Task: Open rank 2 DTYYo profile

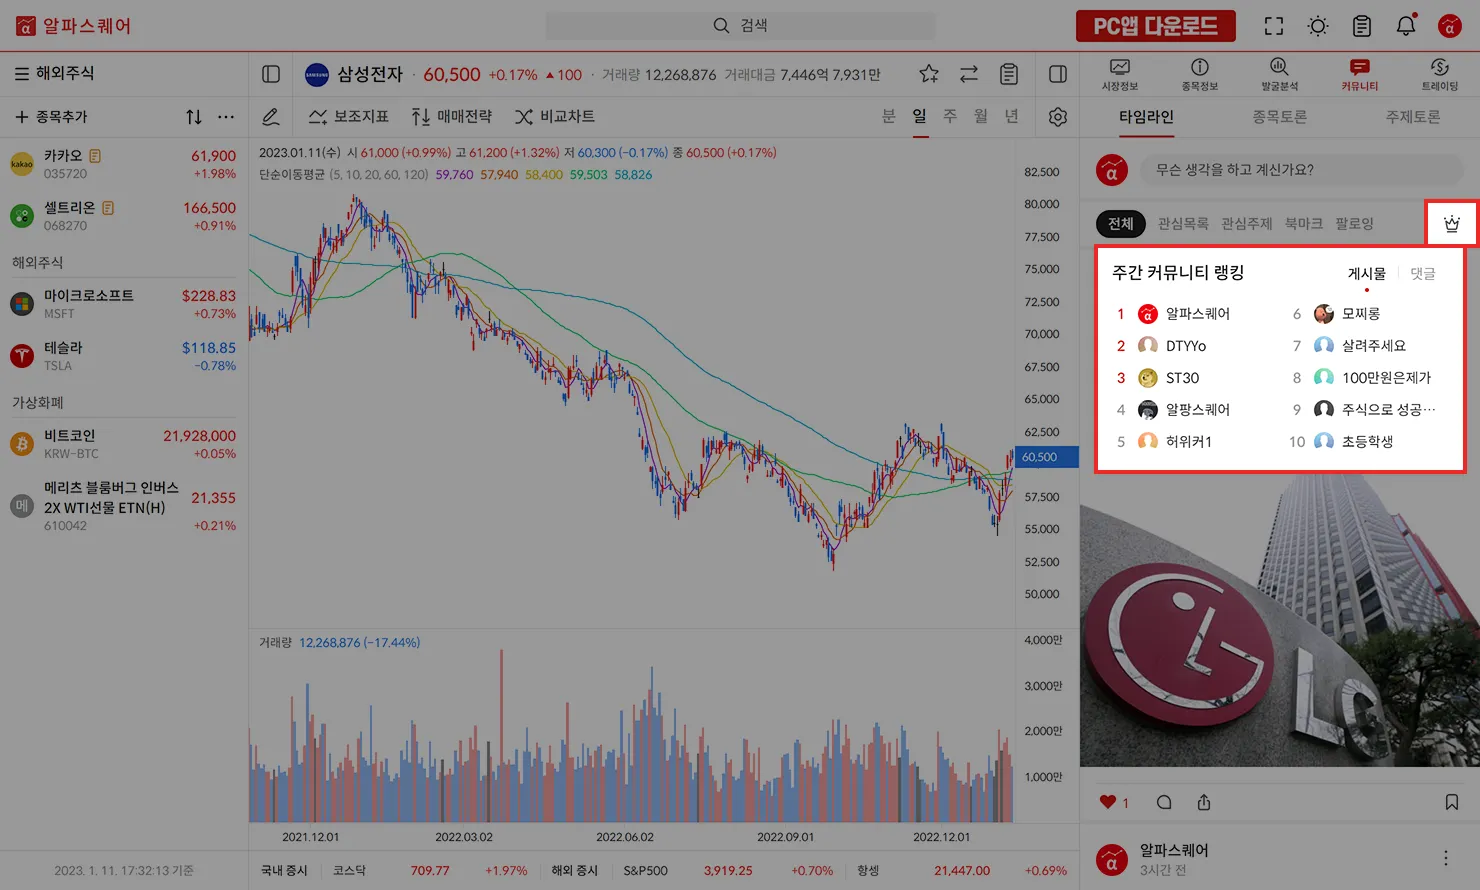Action: [x=1172, y=346]
